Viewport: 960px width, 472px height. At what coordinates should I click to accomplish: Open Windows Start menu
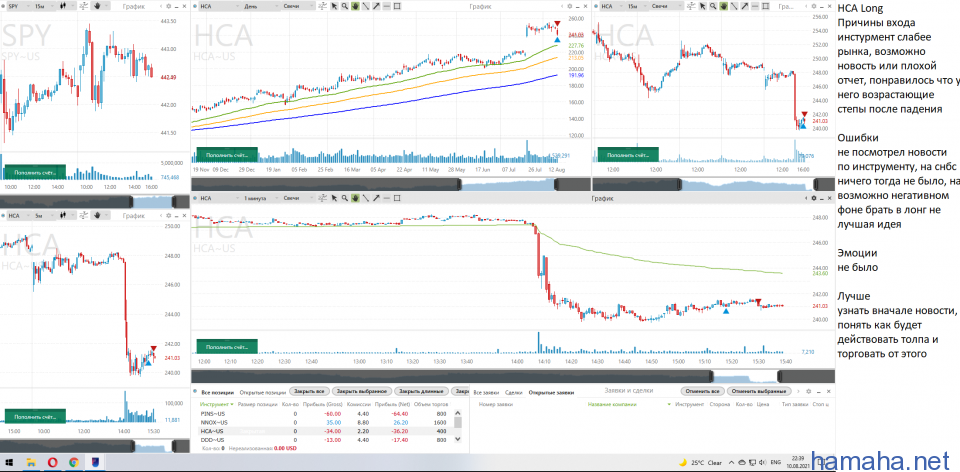9,463
